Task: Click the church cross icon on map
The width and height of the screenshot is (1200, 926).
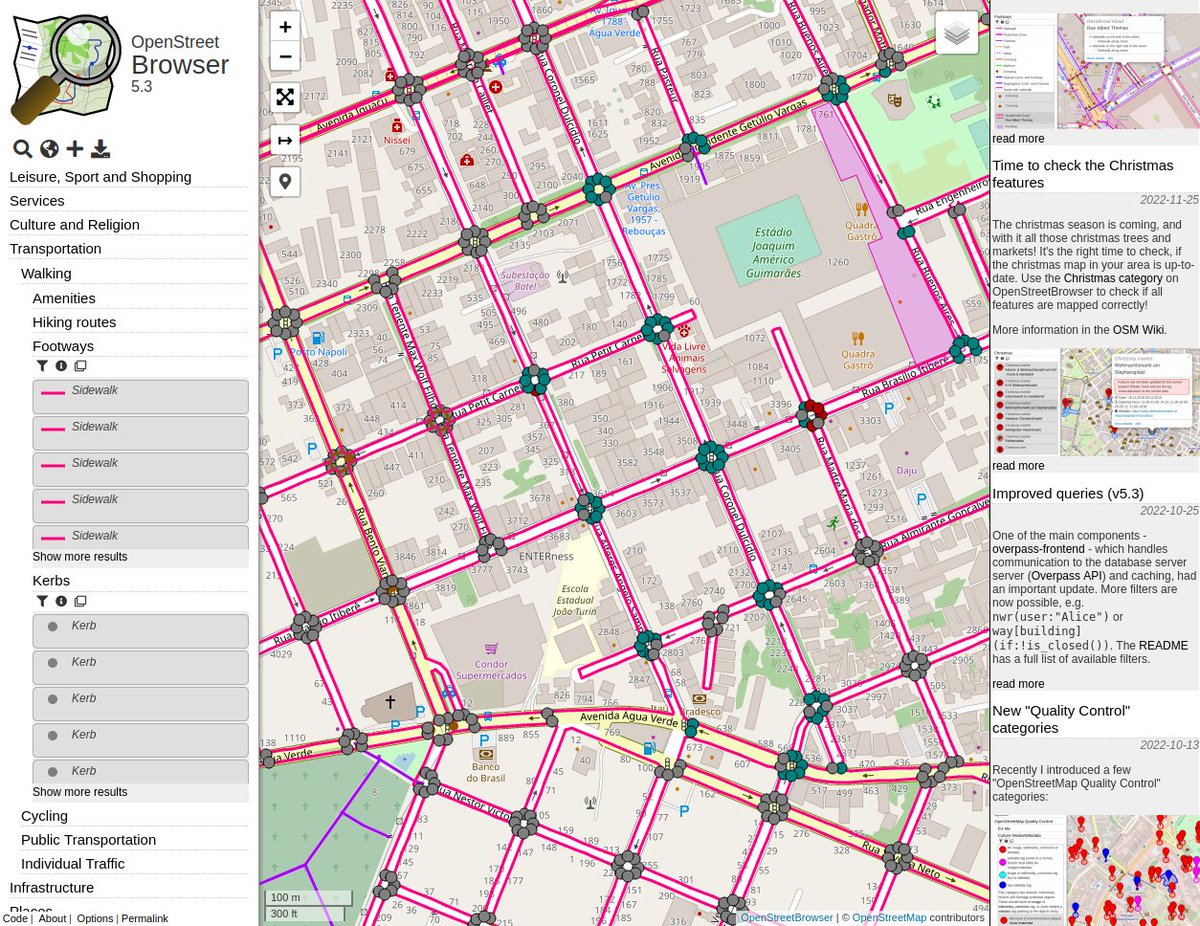Action: tap(390, 702)
